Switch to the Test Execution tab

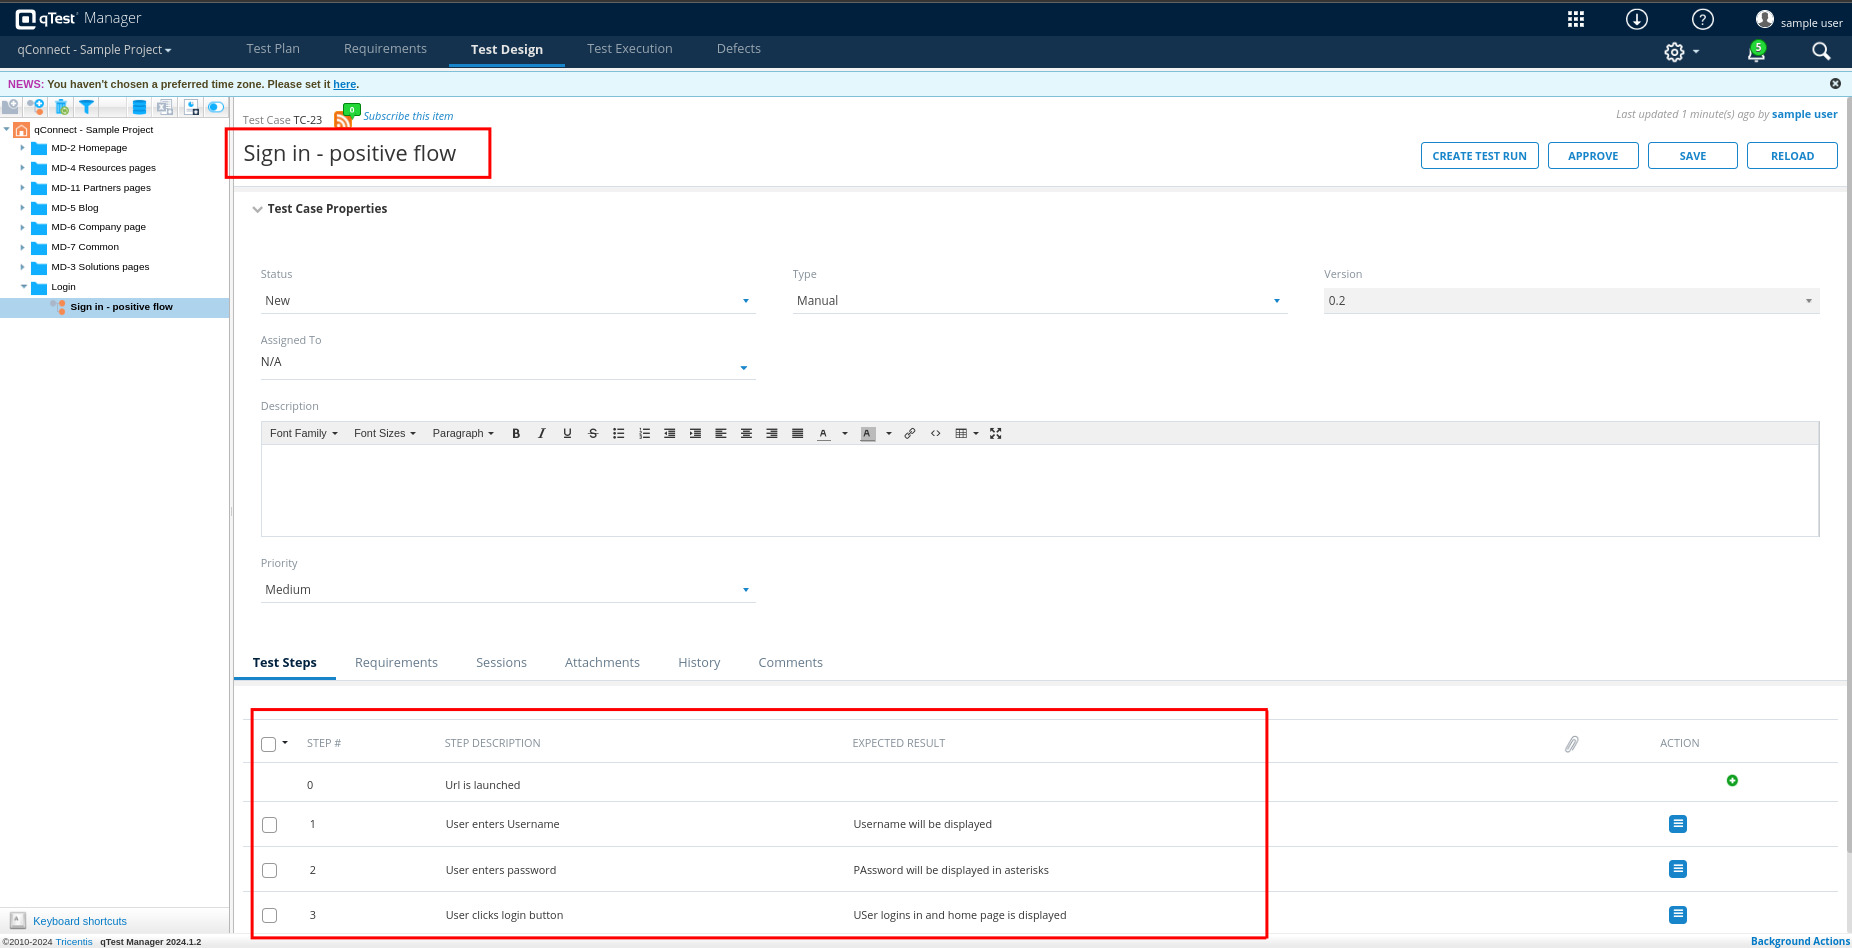(x=629, y=49)
